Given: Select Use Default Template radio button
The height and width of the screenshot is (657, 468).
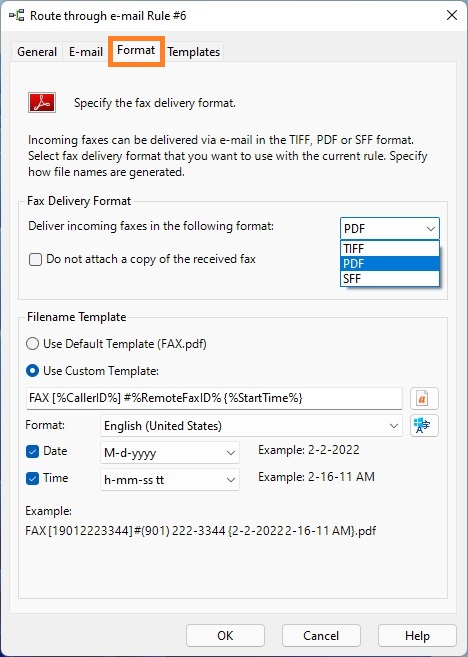Looking at the screenshot, I should tap(32, 344).
